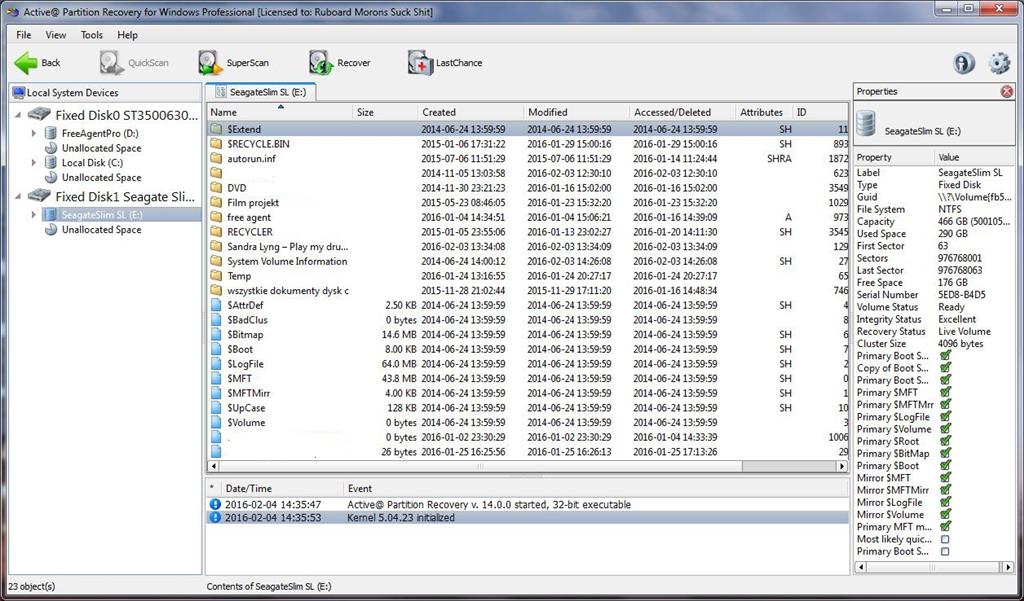
Task: Select the Active@ Partition Recovery started event
Action: click(528, 504)
